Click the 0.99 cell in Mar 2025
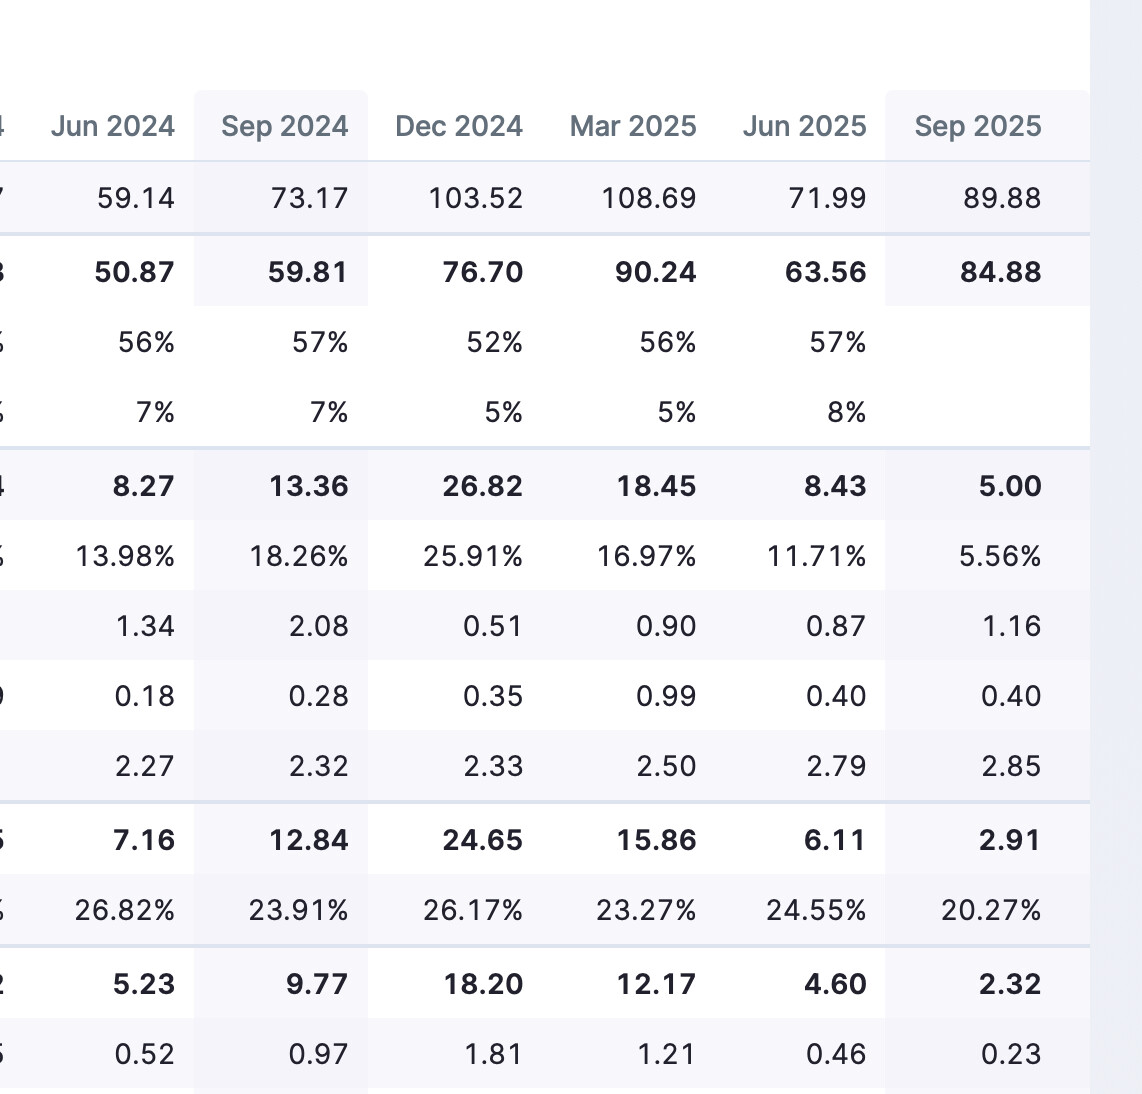Screen dimensions: 1142x1094 (666, 696)
